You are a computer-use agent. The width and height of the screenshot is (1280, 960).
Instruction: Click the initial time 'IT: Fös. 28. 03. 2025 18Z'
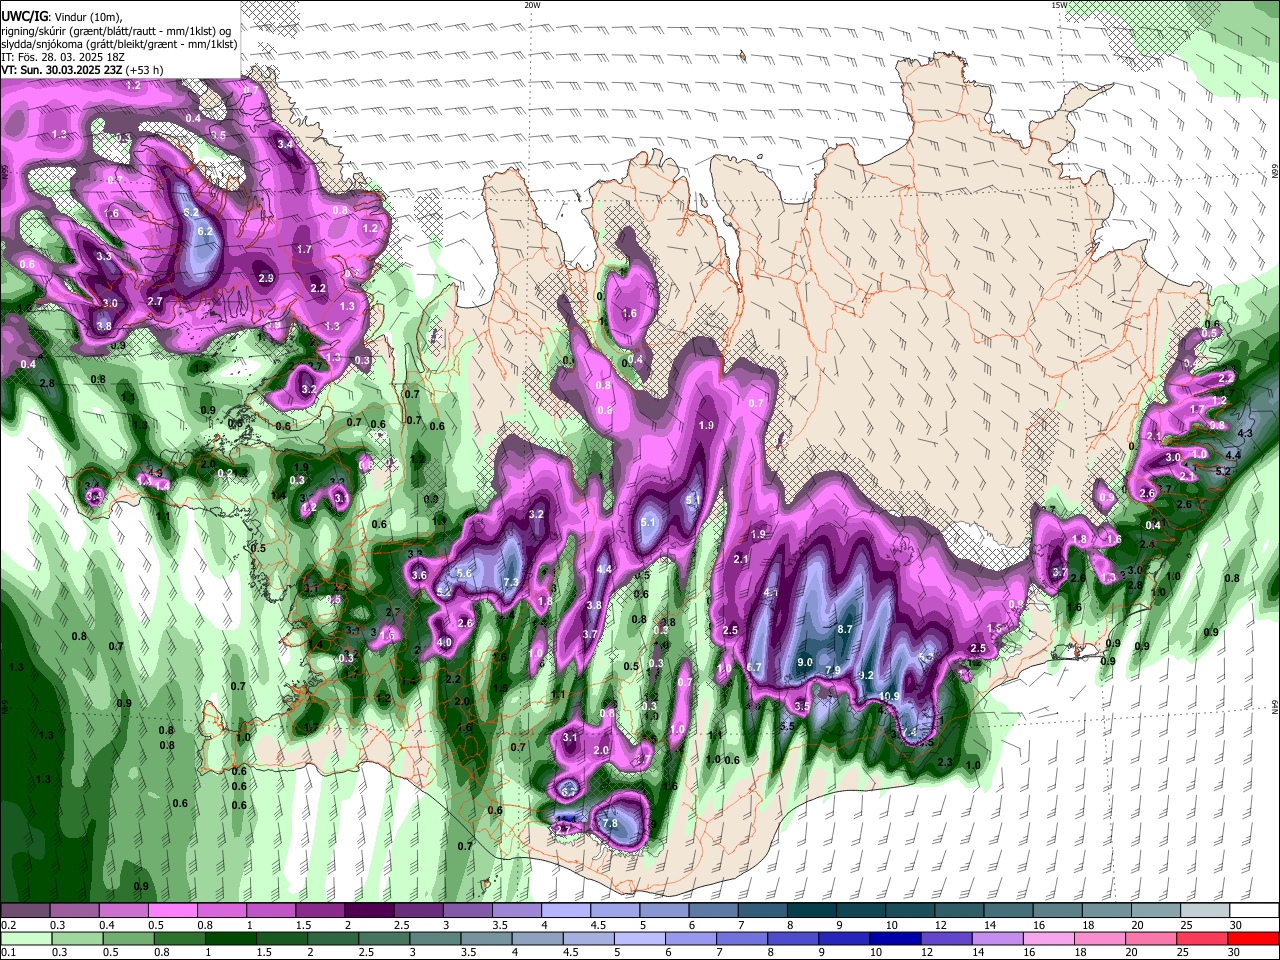click(x=63, y=57)
